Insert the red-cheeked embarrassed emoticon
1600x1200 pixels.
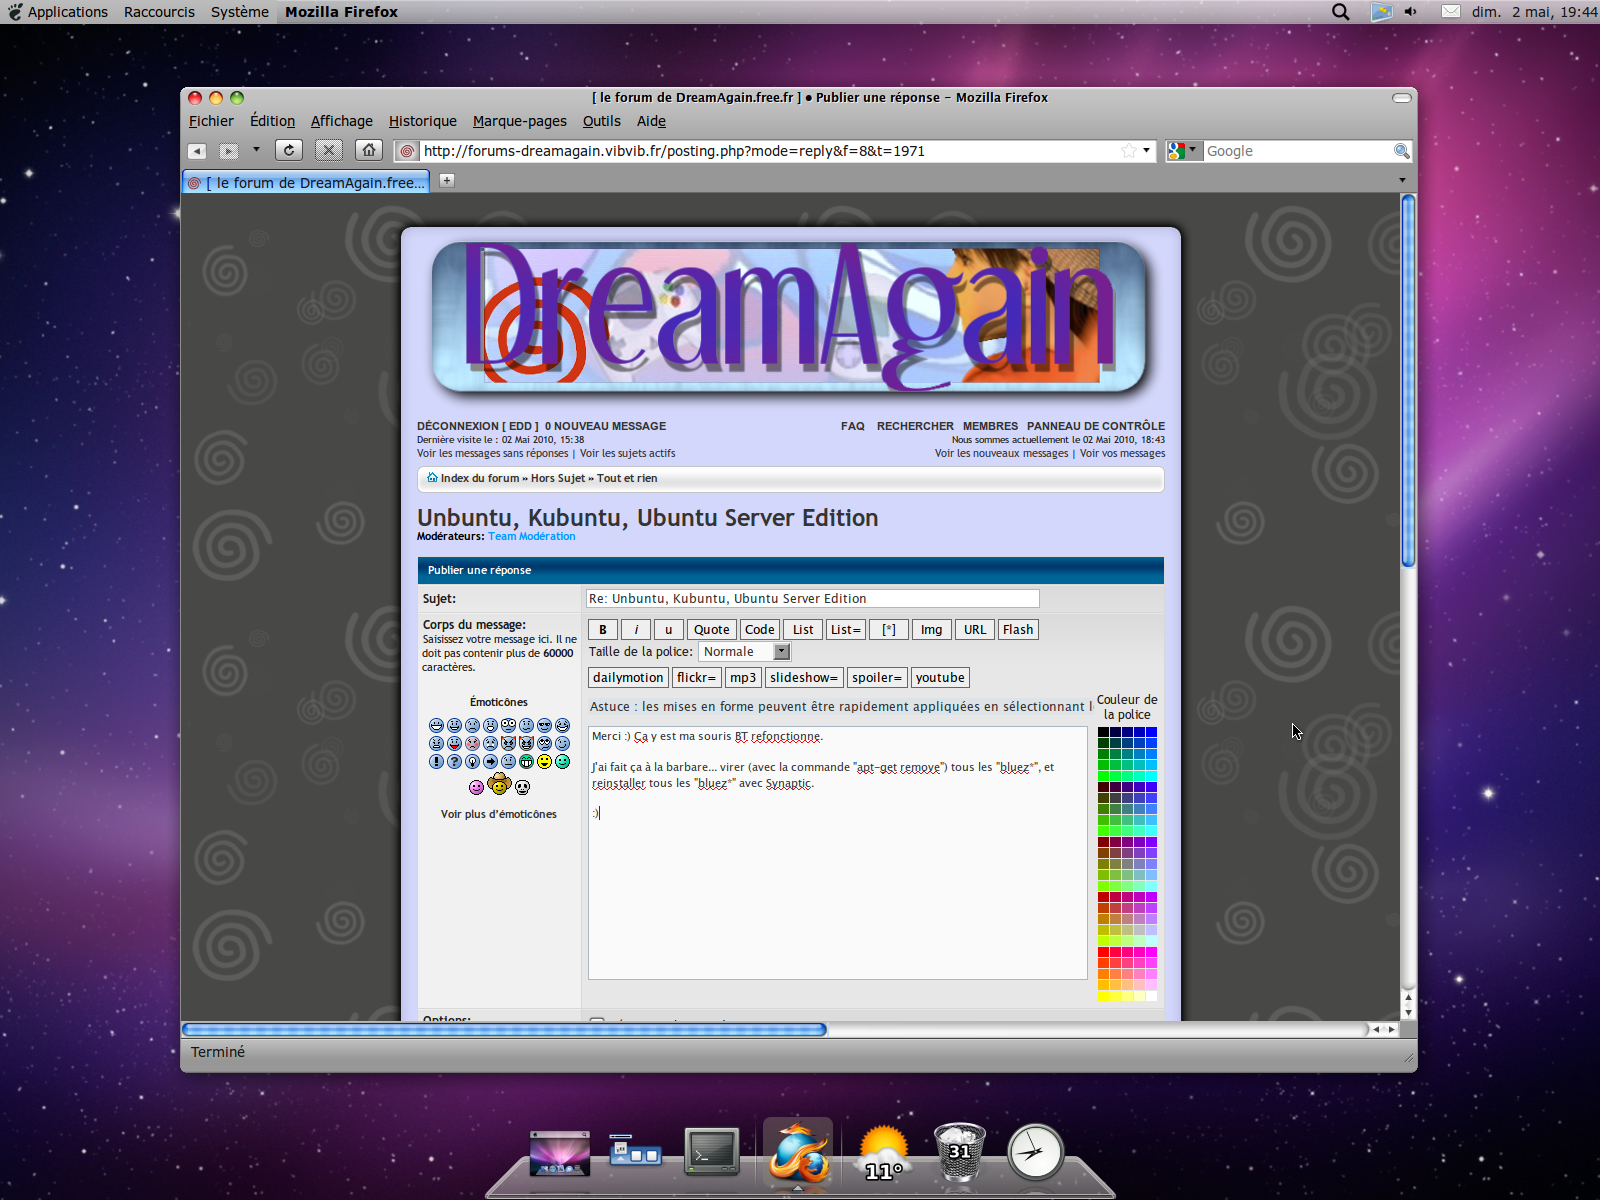tap(472, 743)
